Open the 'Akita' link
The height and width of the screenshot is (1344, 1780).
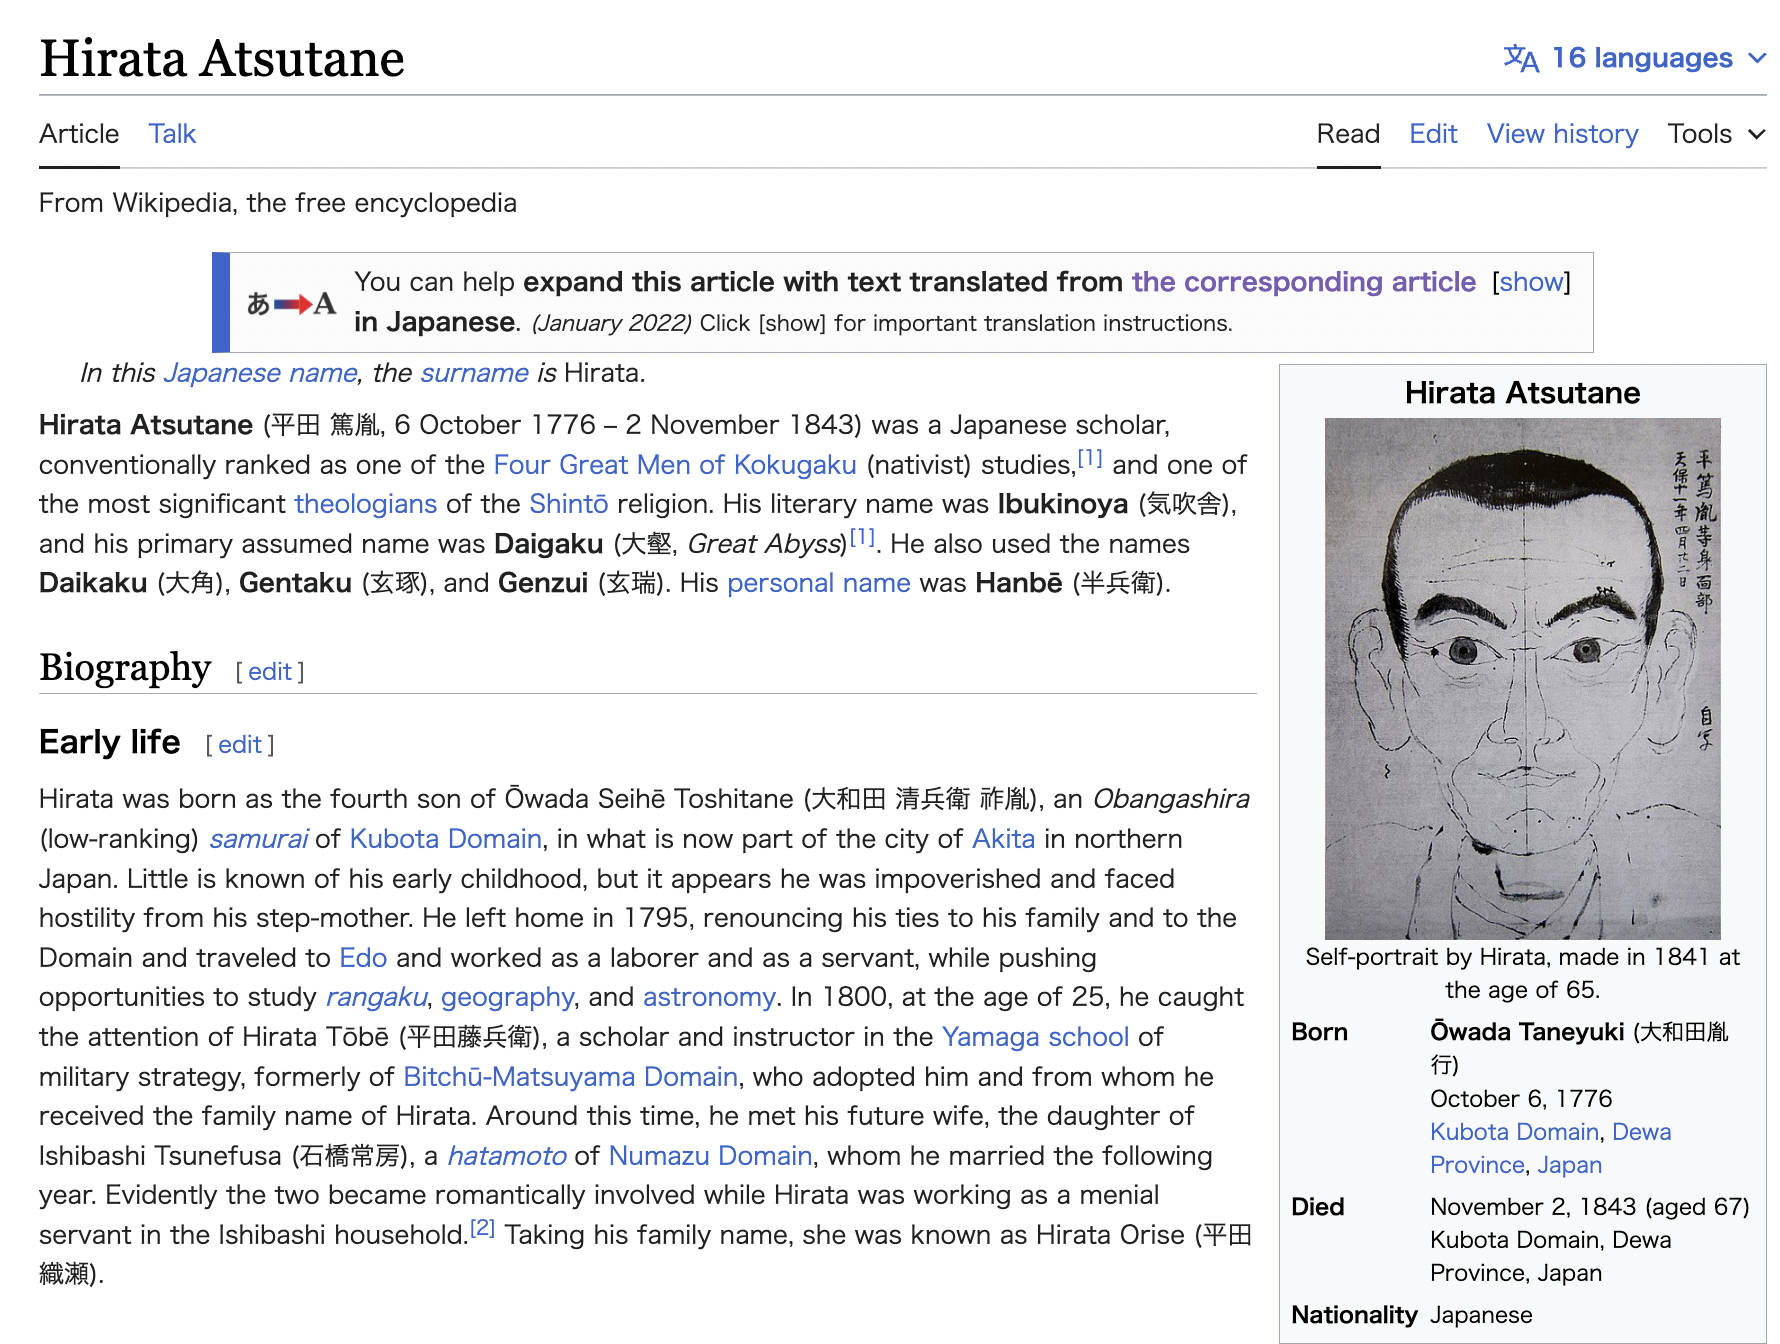coord(1003,839)
